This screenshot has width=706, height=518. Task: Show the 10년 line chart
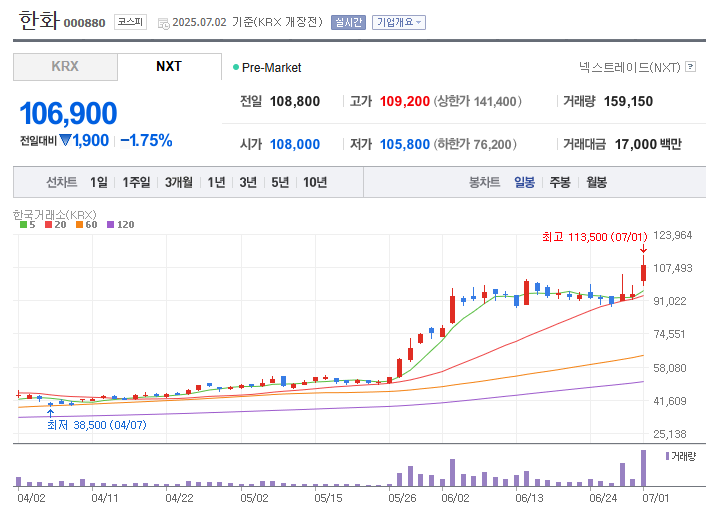[315, 182]
